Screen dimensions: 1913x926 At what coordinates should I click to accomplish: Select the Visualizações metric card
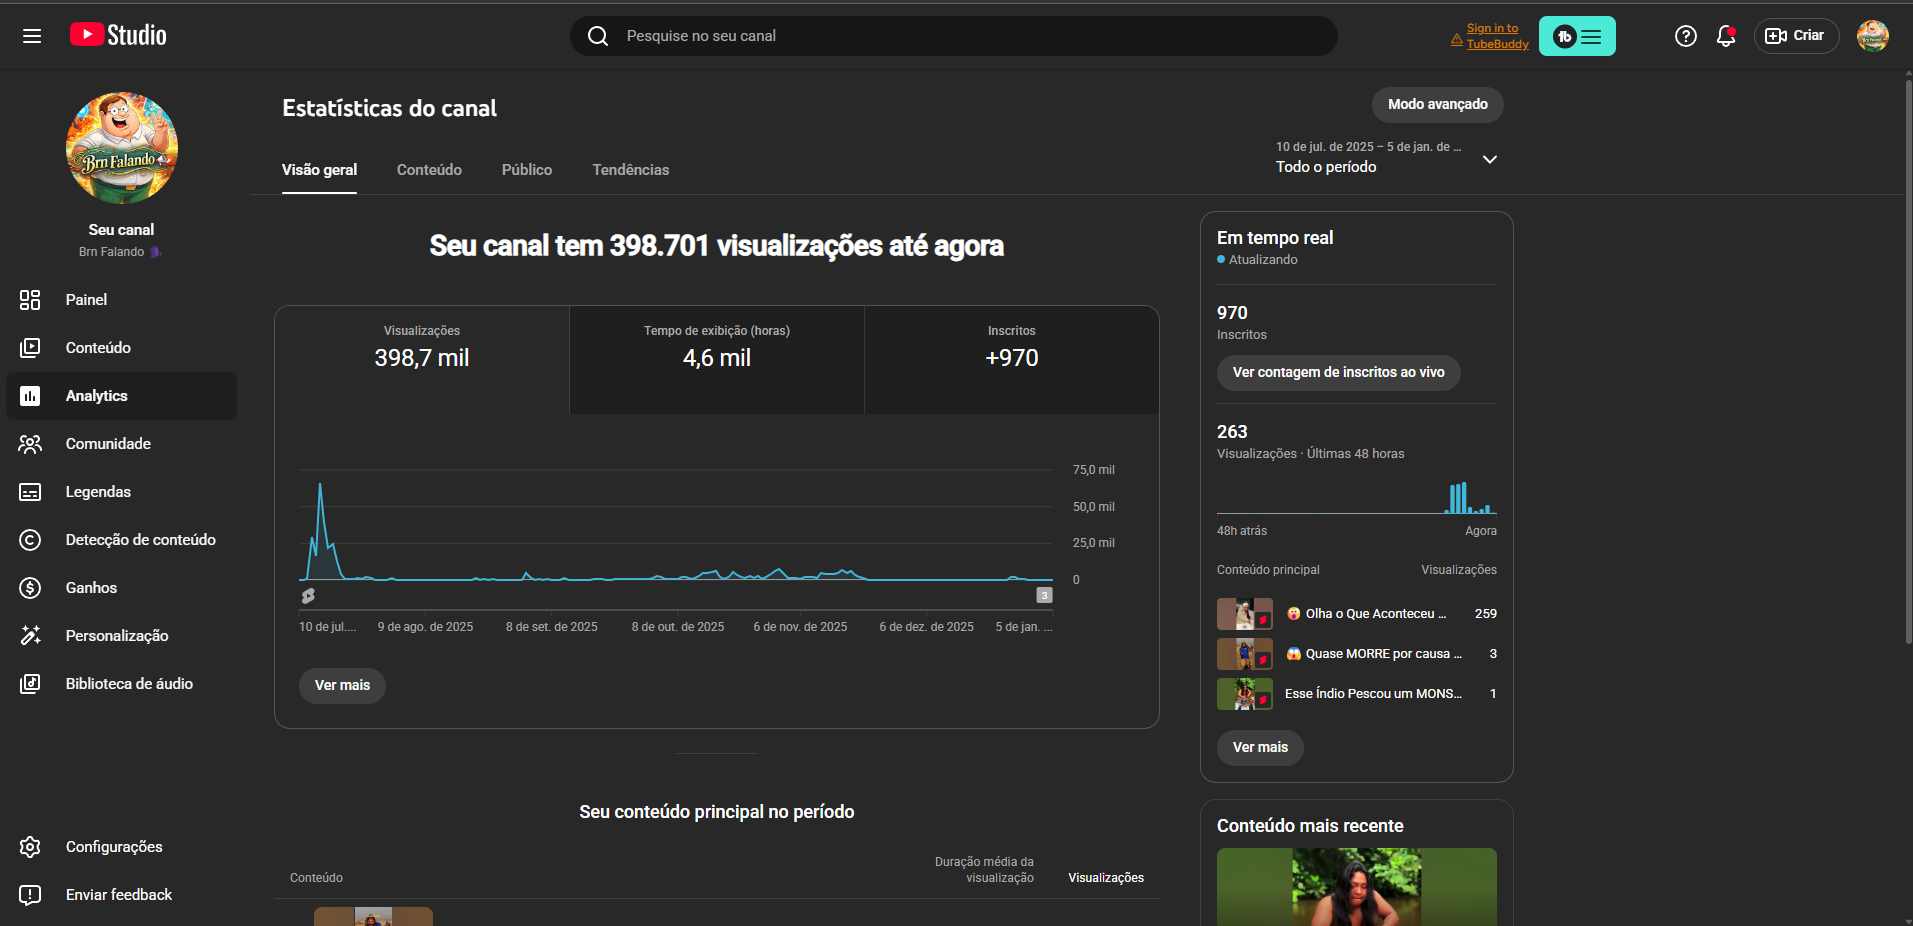click(x=422, y=360)
